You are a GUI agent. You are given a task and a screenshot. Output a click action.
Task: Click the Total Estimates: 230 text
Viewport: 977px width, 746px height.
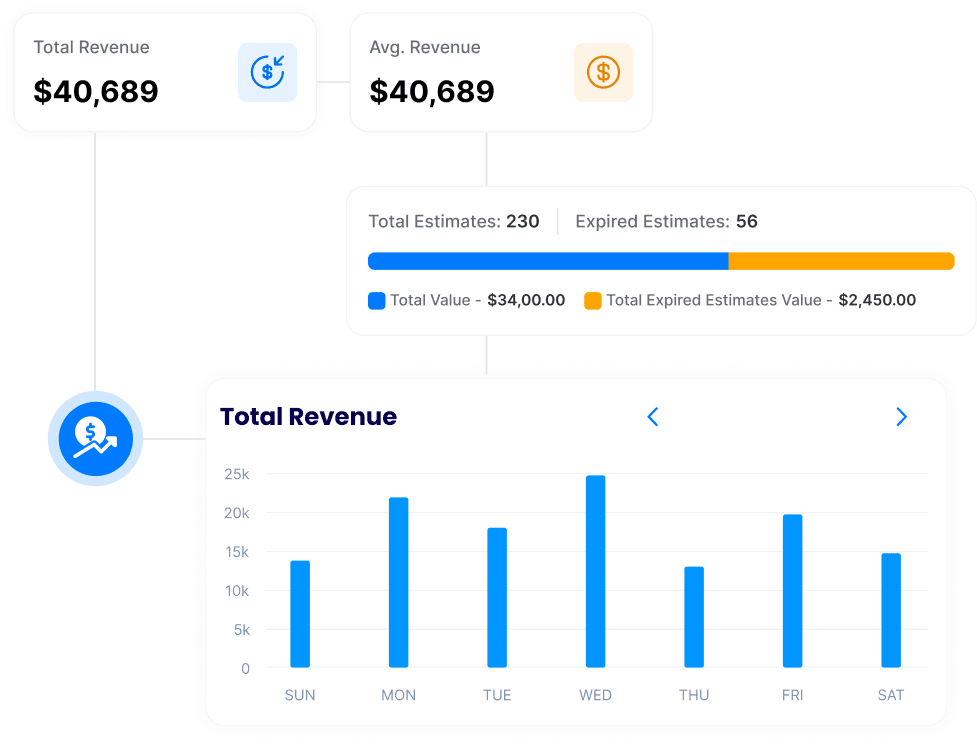[454, 221]
